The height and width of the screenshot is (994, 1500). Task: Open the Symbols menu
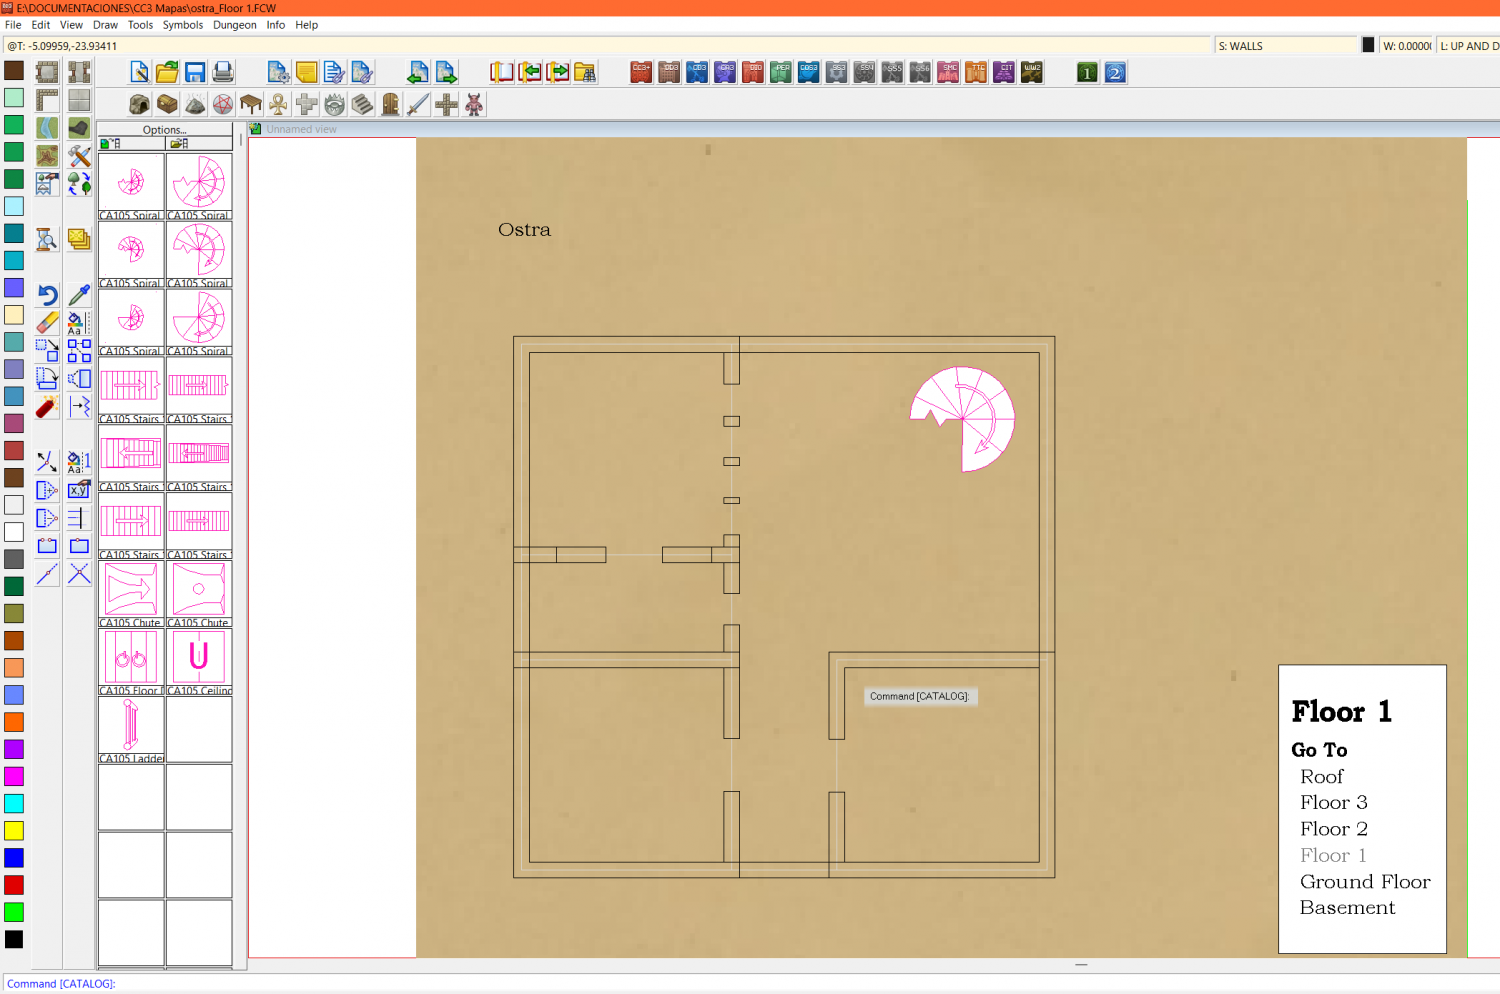pos(182,25)
